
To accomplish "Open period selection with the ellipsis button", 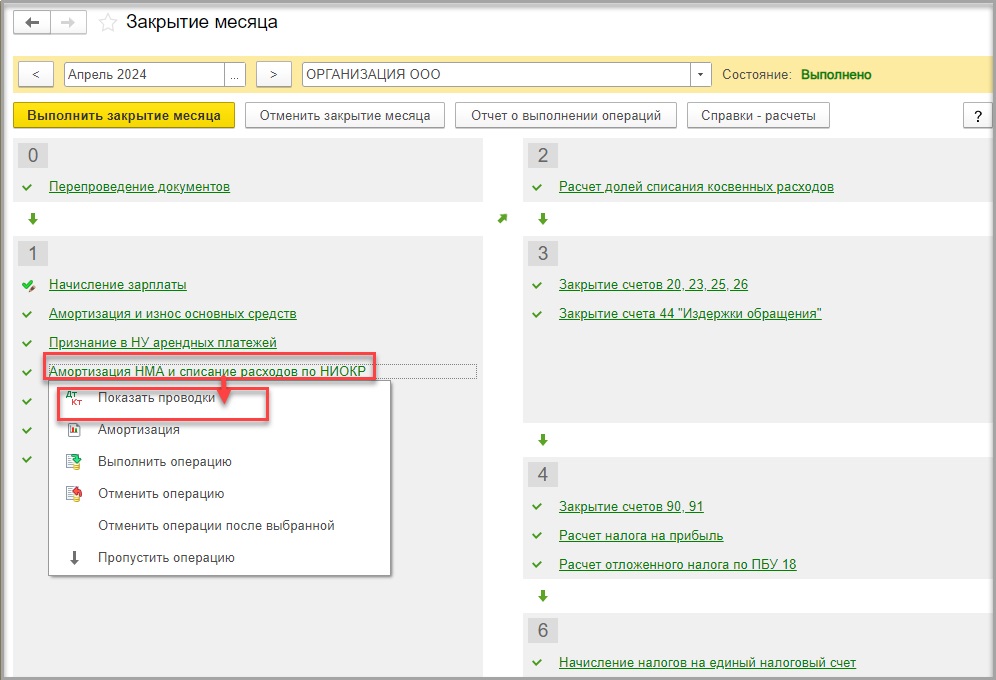I will coord(234,74).
